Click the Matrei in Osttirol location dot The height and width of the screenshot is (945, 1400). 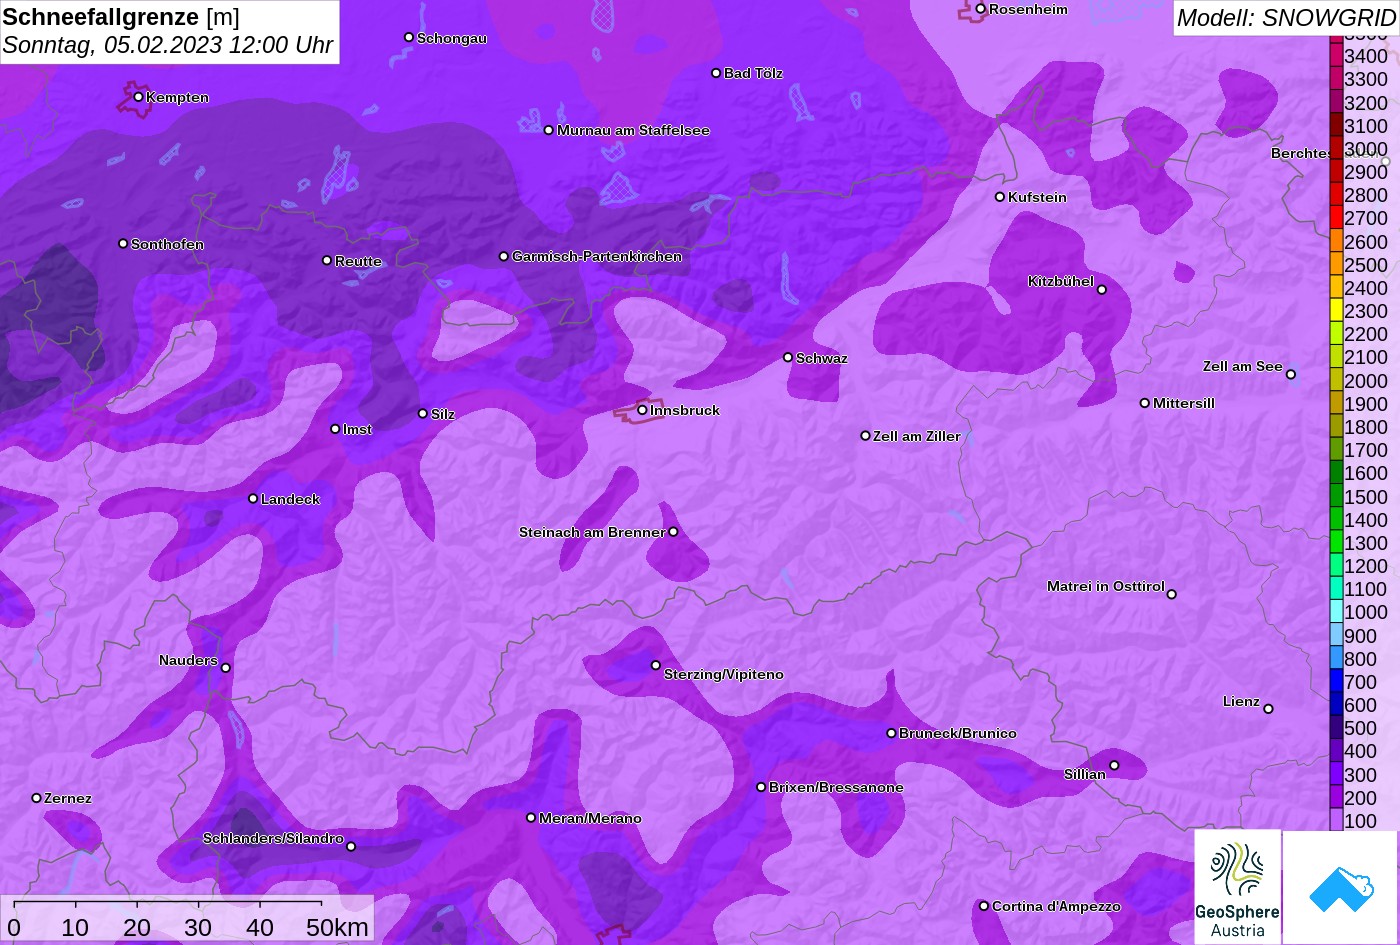tap(1172, 594)
